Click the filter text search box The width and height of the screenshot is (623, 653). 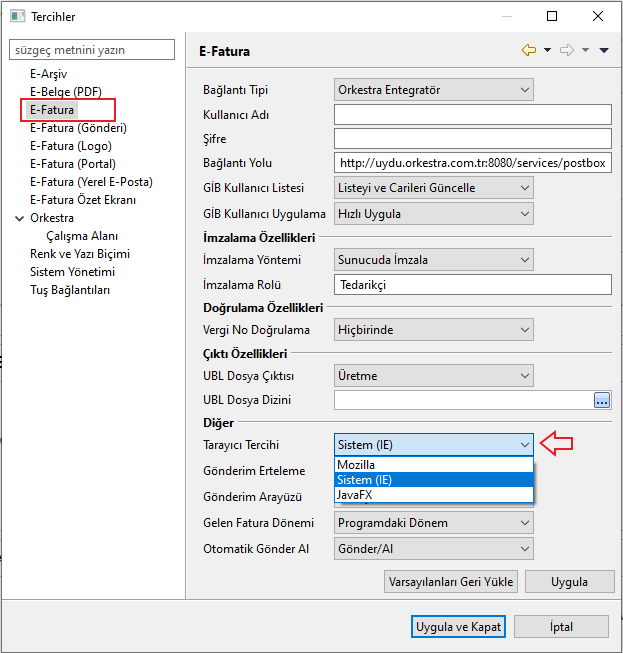point(93,49)
